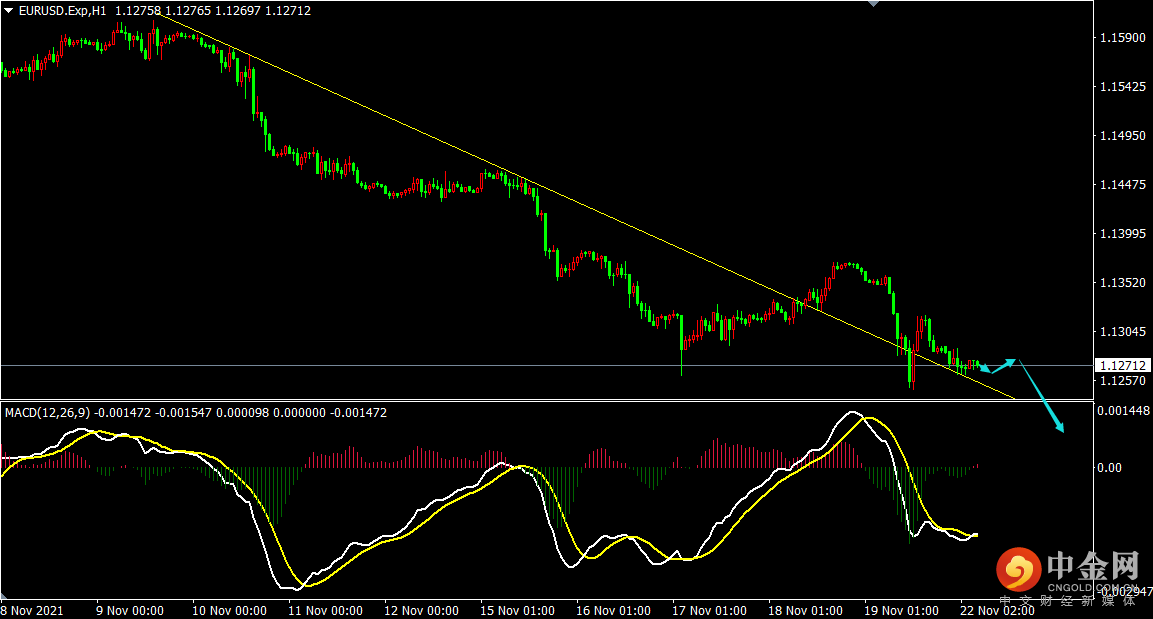This screenshot has height=619, width=1153.
Task: Click the 0.001448 MACD scale value
Action: (1124, 411)
